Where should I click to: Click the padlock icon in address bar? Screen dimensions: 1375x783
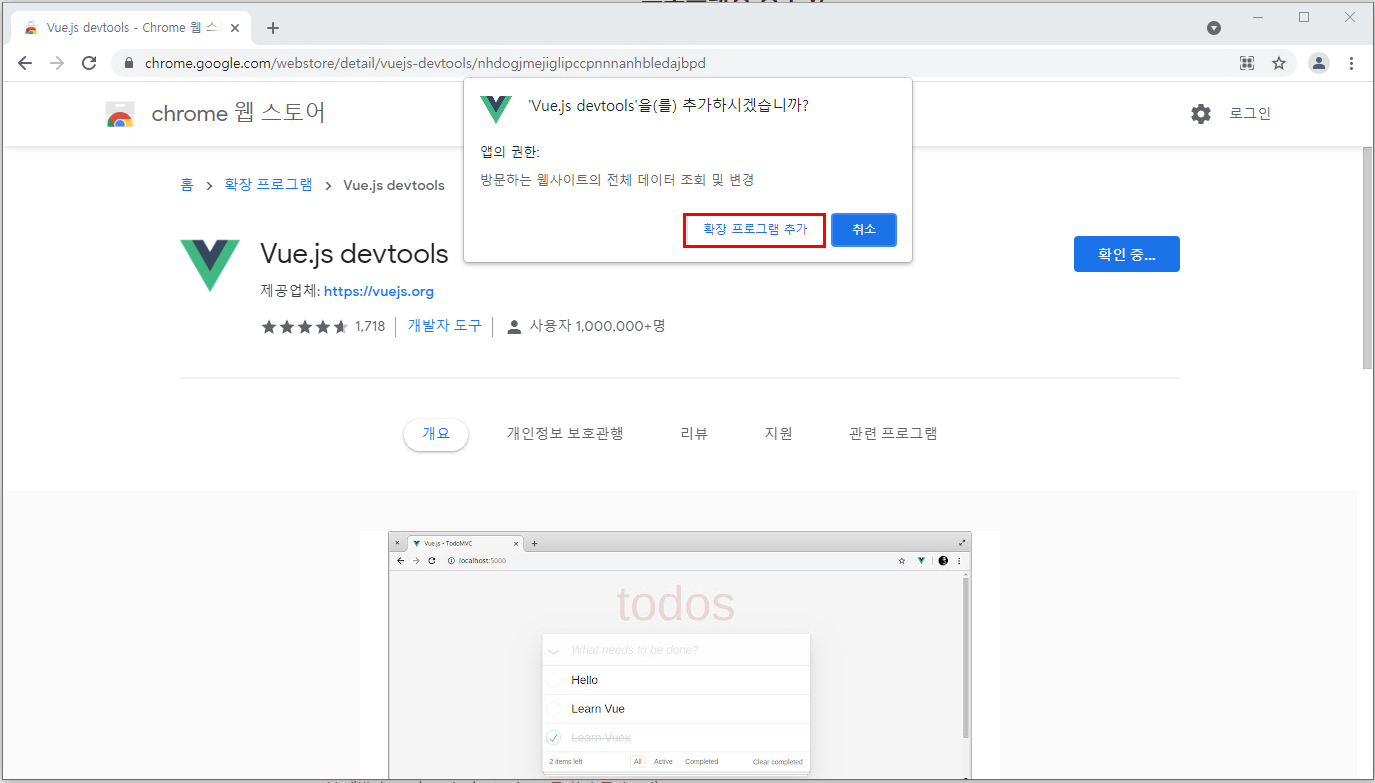pyautogui.click(x=129, y=63)
